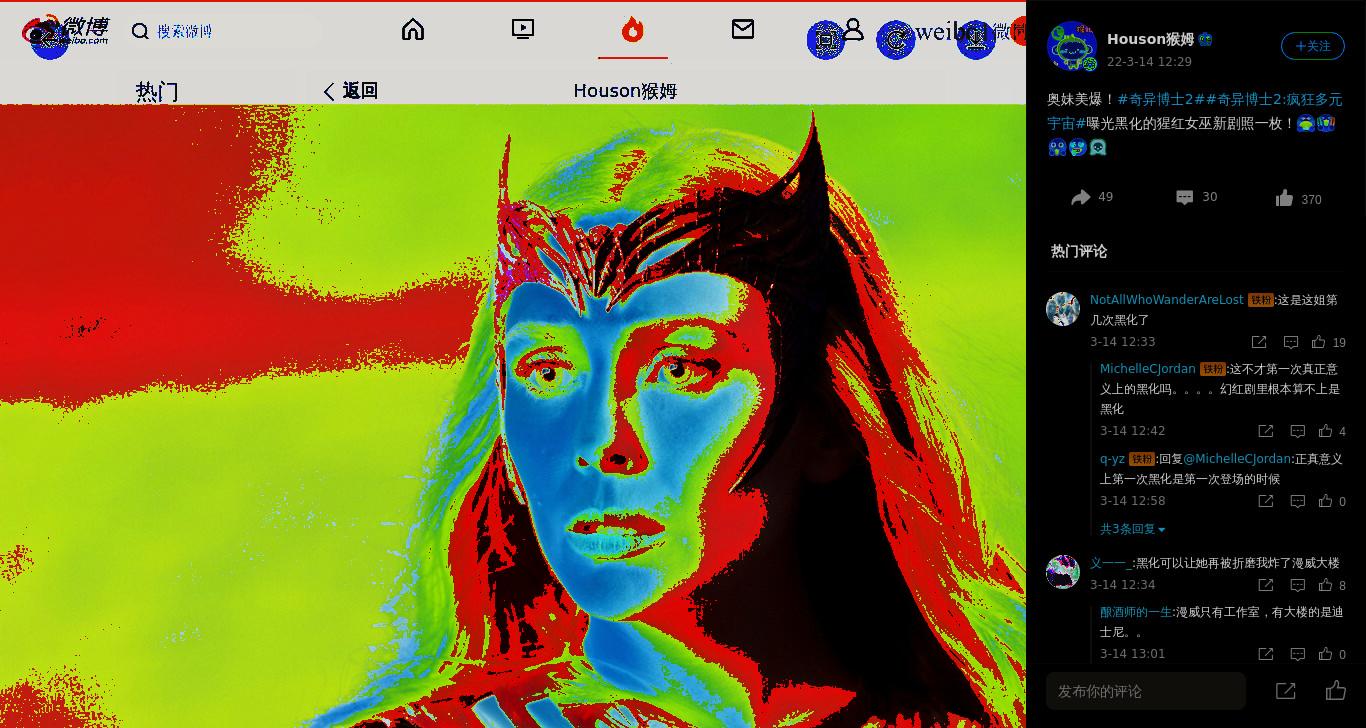This screenshot has width=1366, height=728.
Task: Click the 铁粉 badge after MichelleCJordan
Action: [x=1213, y=369]
